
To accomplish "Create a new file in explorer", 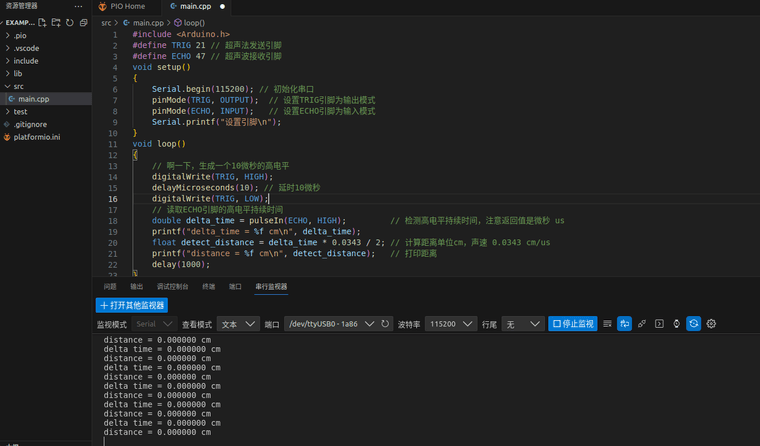I will click(x=42, y=22).
